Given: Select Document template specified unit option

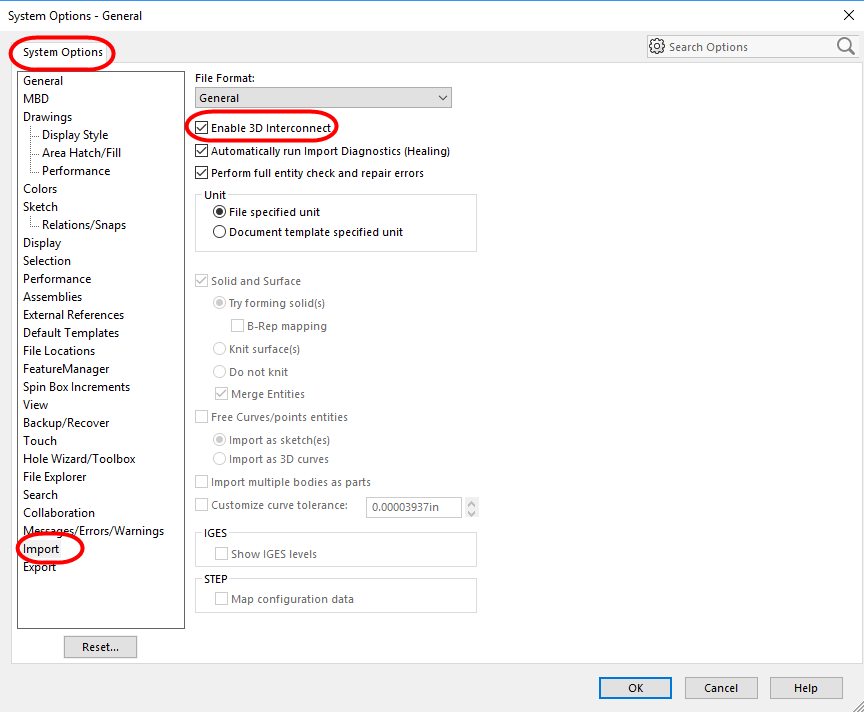Looking at the screenshot, I should coord(219,232).
